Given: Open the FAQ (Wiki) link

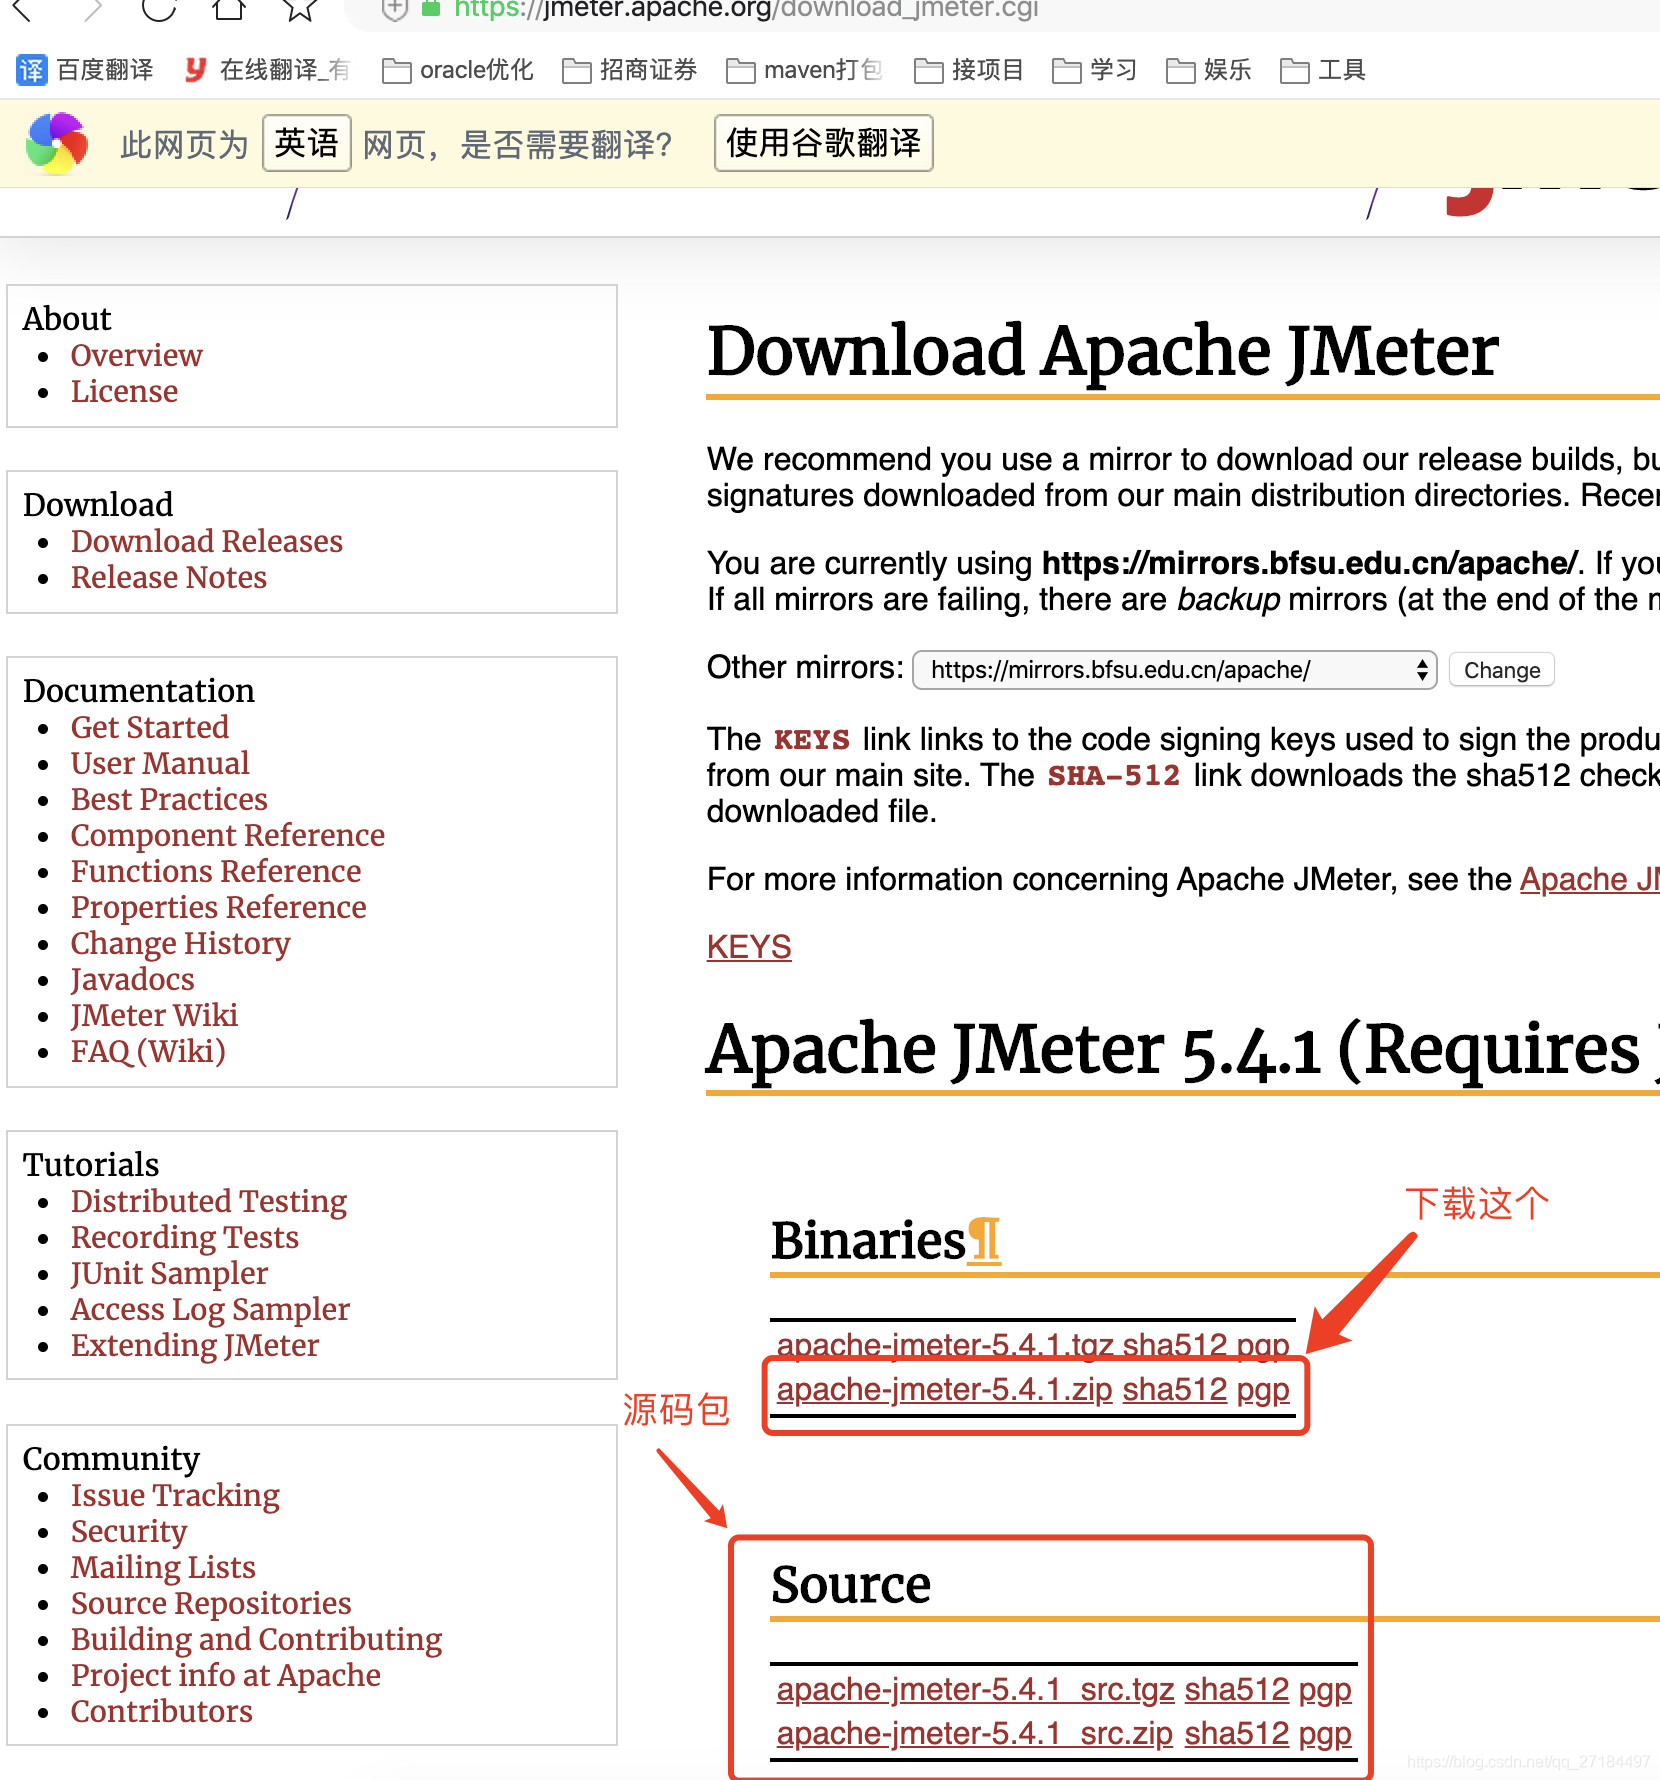Looking at the screenshot, I should point(148,1051).
